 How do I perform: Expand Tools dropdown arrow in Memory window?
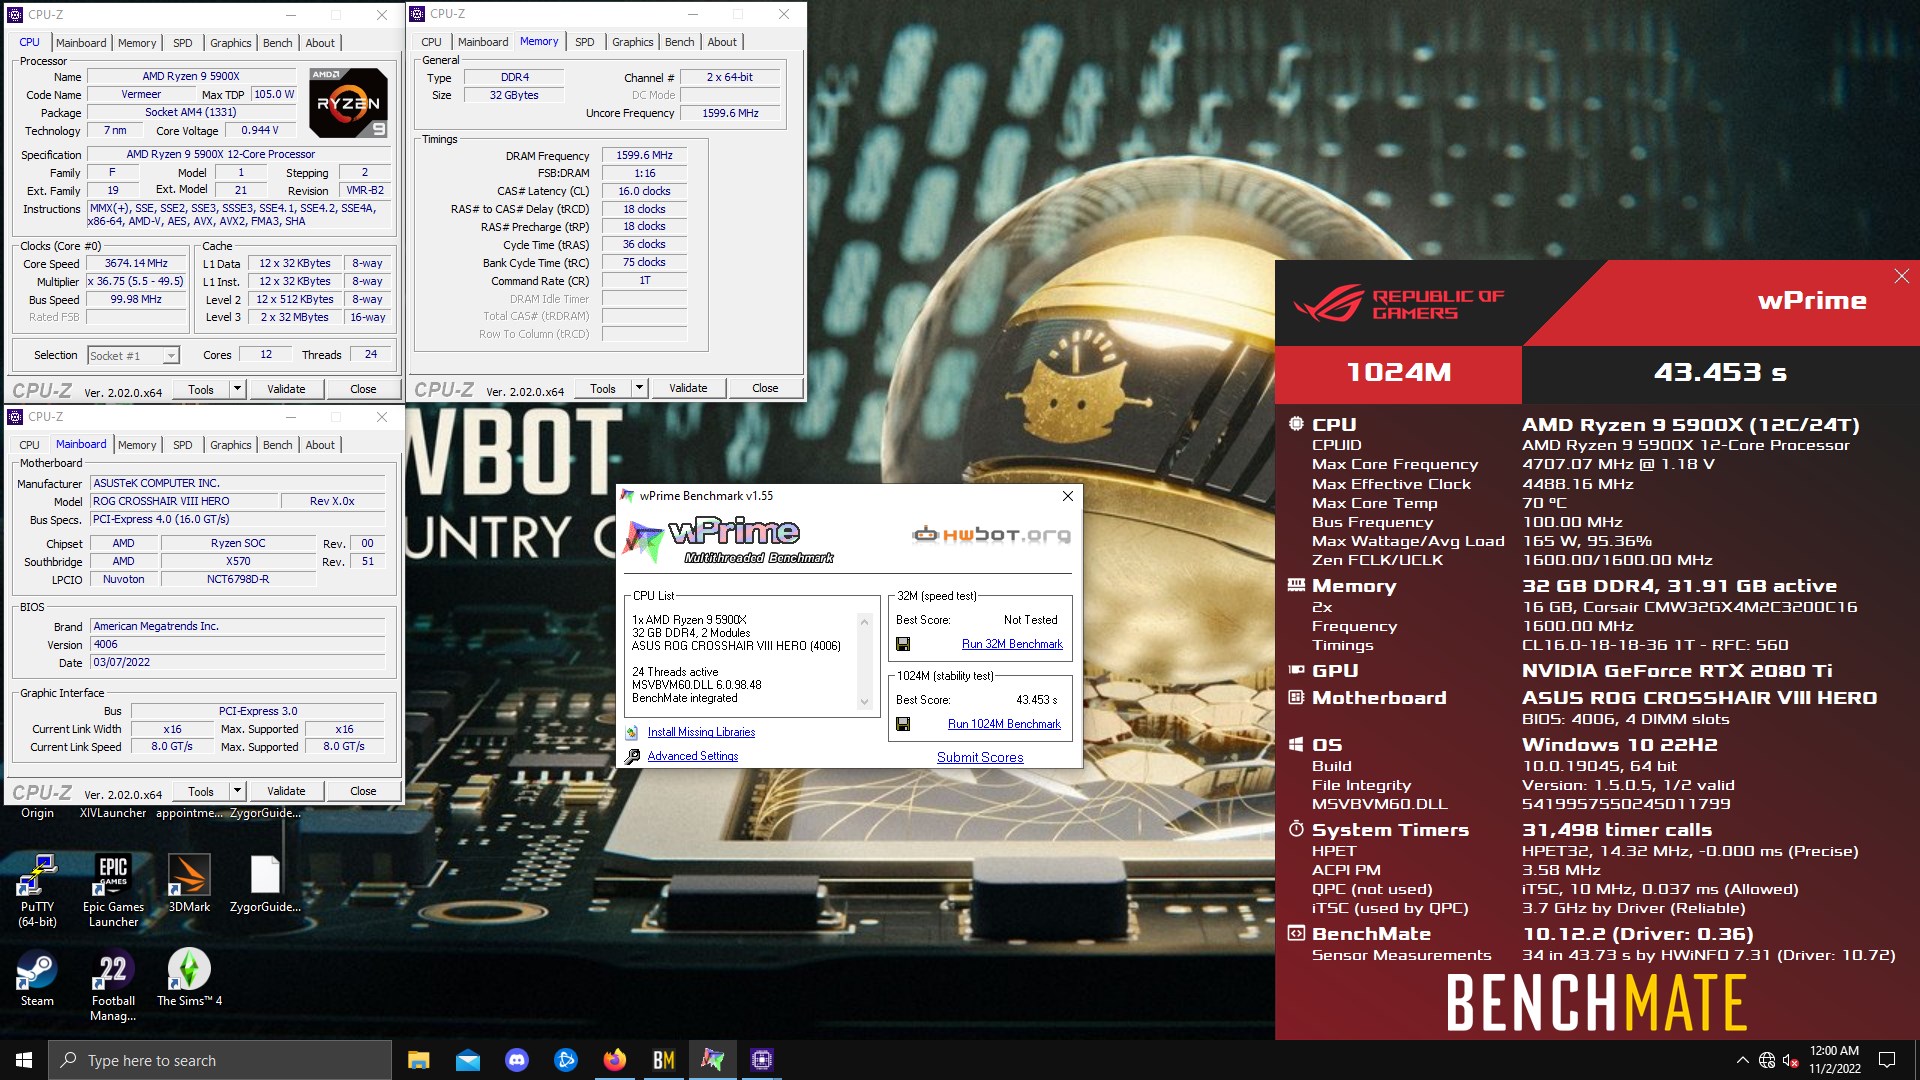[x=639, y=388]
